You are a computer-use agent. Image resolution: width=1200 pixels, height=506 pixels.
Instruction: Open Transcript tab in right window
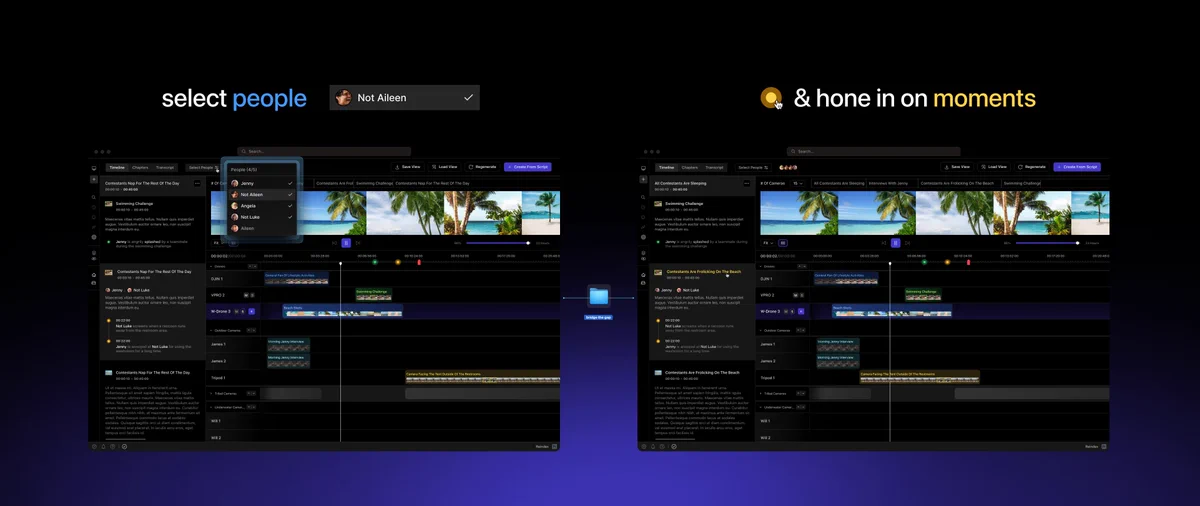click(714, 168)
